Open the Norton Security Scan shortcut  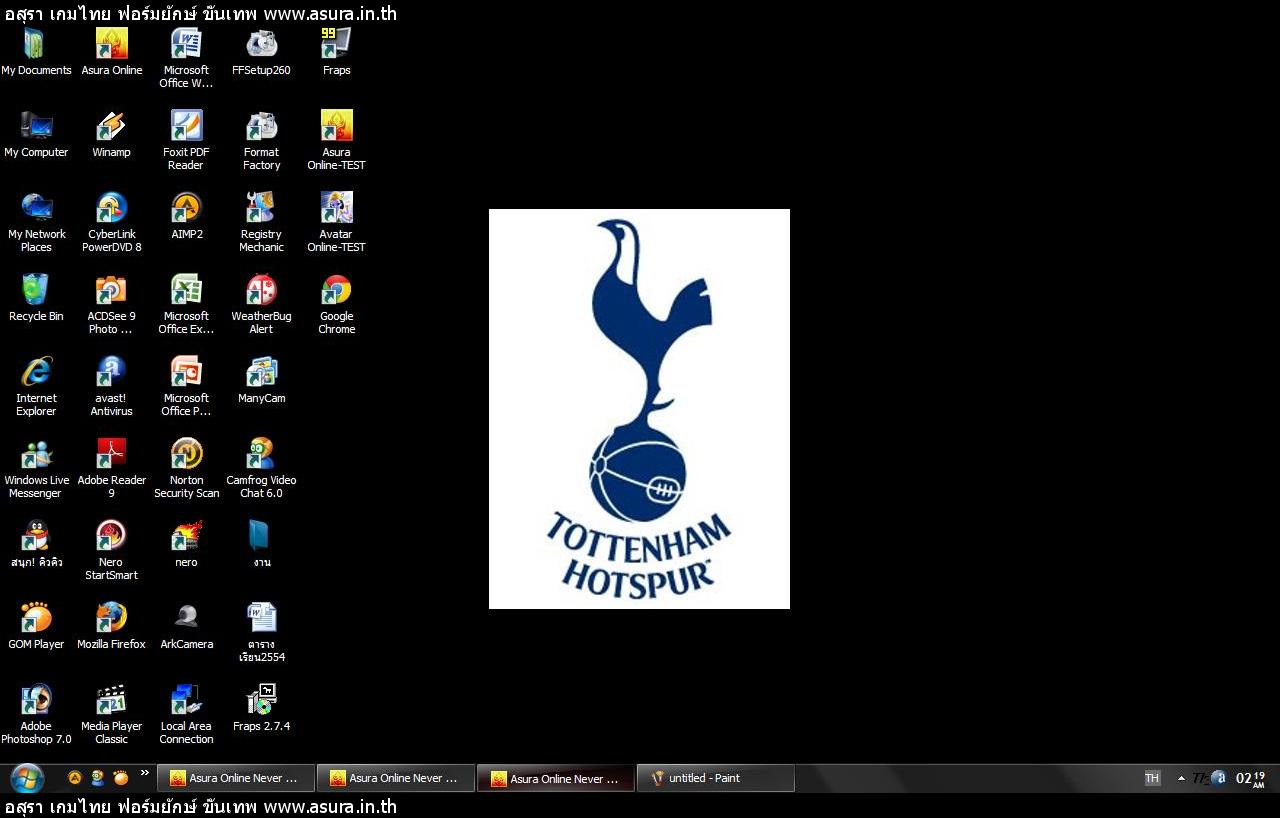[186, 468]
